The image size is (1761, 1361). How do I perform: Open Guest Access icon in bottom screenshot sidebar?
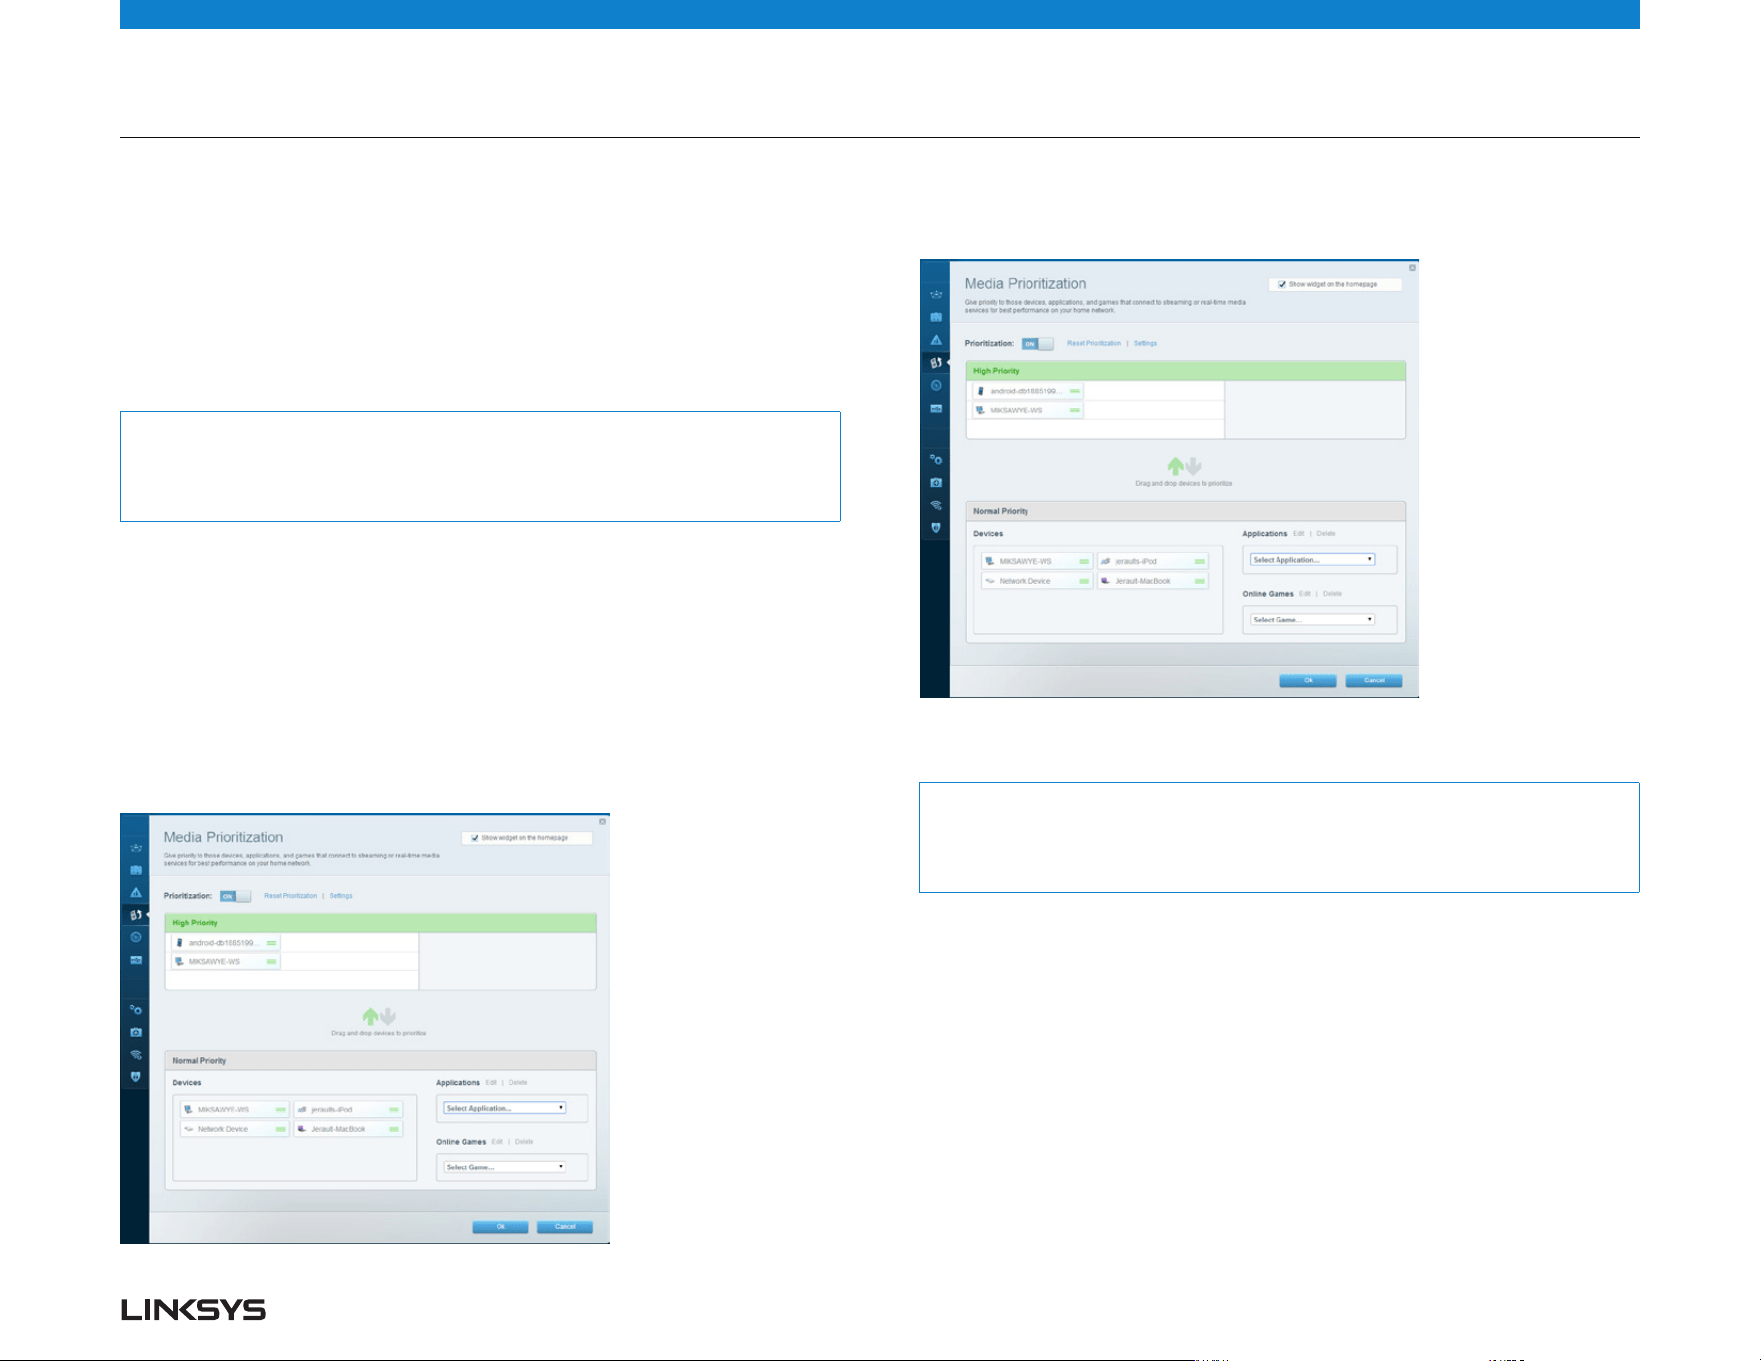pos(136,870)
